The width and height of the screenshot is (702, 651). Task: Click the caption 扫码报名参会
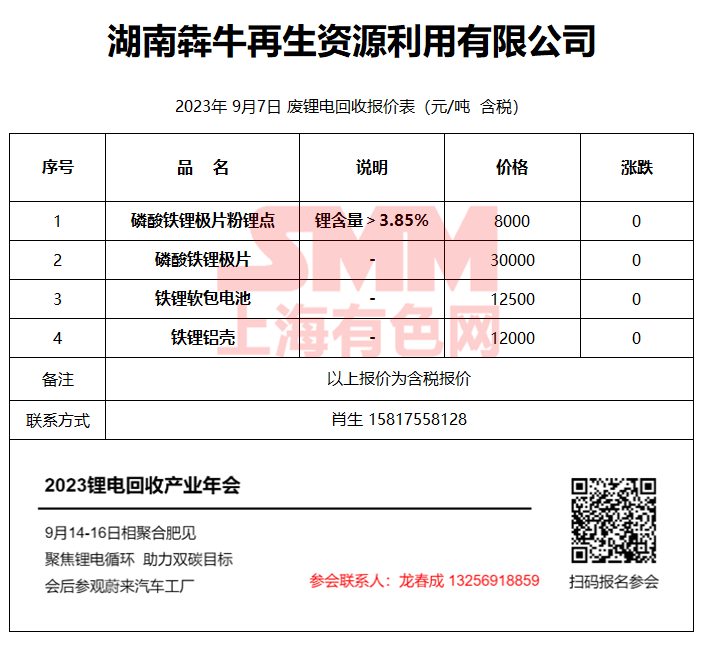[x=614, y=582]
